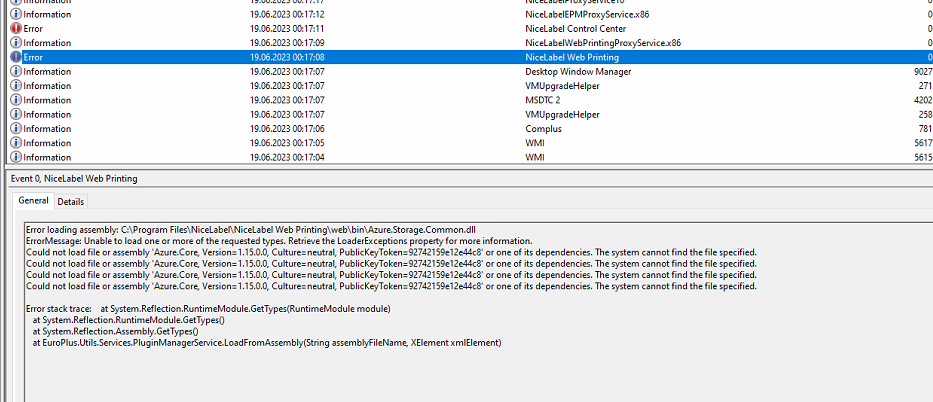The image size is (933, 402).
Task: Click the Error icon of the selected NiceLabel Web Printing row
Action: [16, 57]
